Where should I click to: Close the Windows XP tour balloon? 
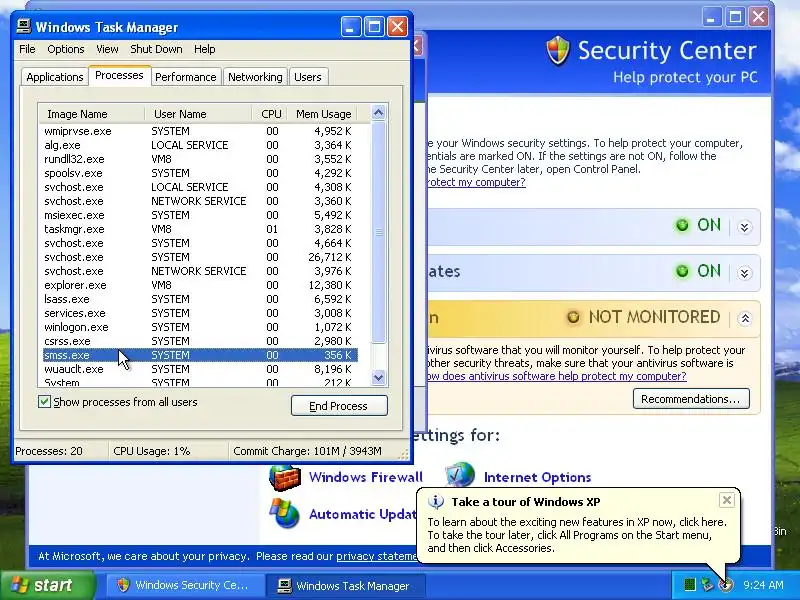click(x=727, y=500)
